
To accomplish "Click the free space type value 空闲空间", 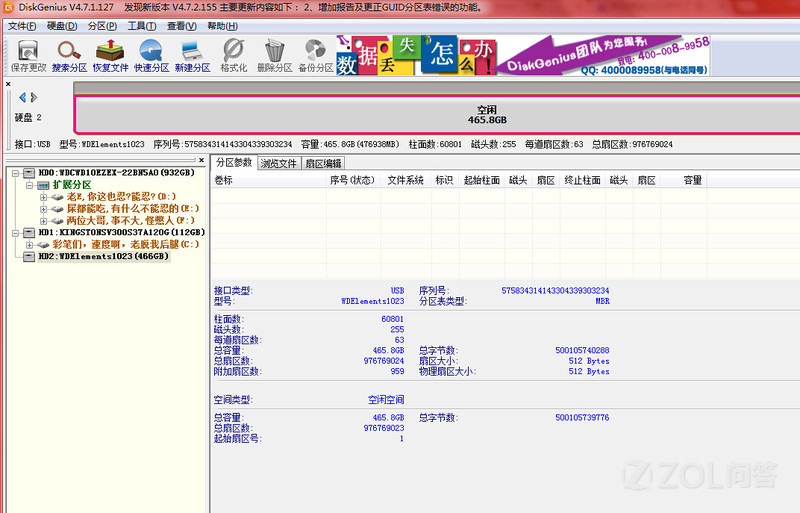I will (x=386, y=400).
